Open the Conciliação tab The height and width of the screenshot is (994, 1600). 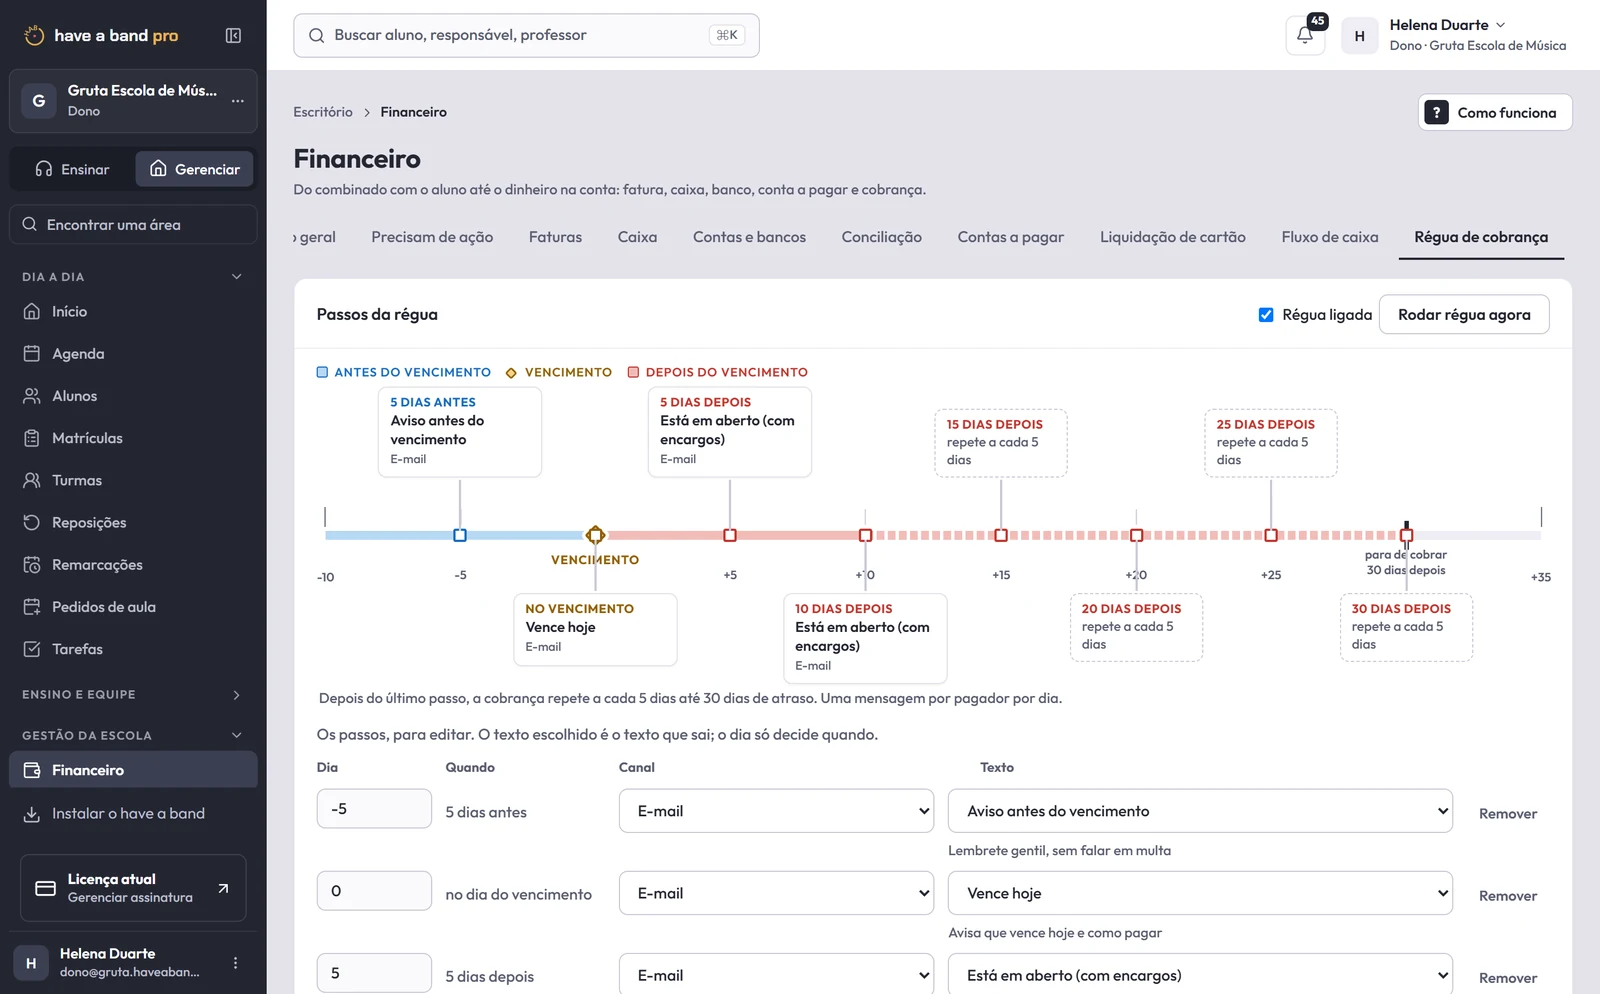coord(881,237)
